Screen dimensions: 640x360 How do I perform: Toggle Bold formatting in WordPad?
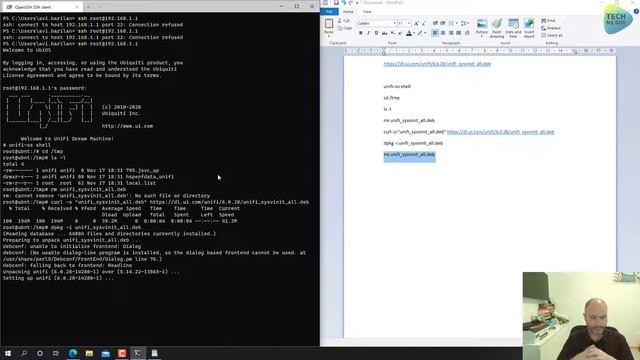361,33
